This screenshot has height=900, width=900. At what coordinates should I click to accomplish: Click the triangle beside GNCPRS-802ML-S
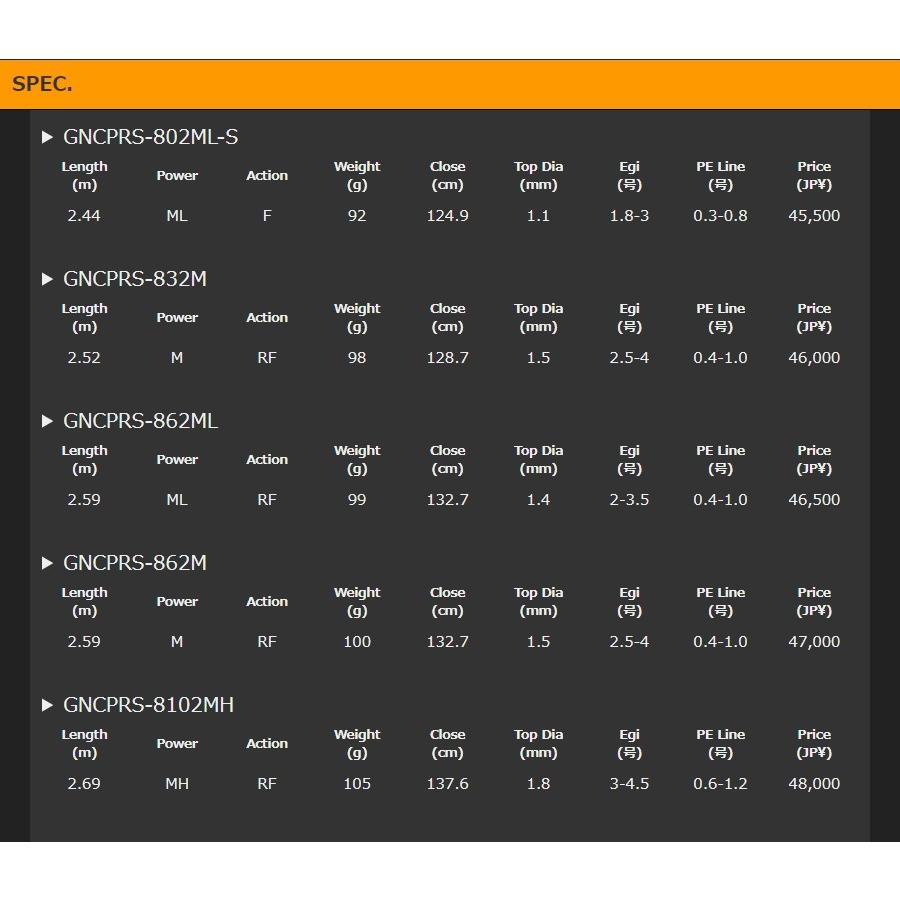pyautogui.click(x=47, y=138)
